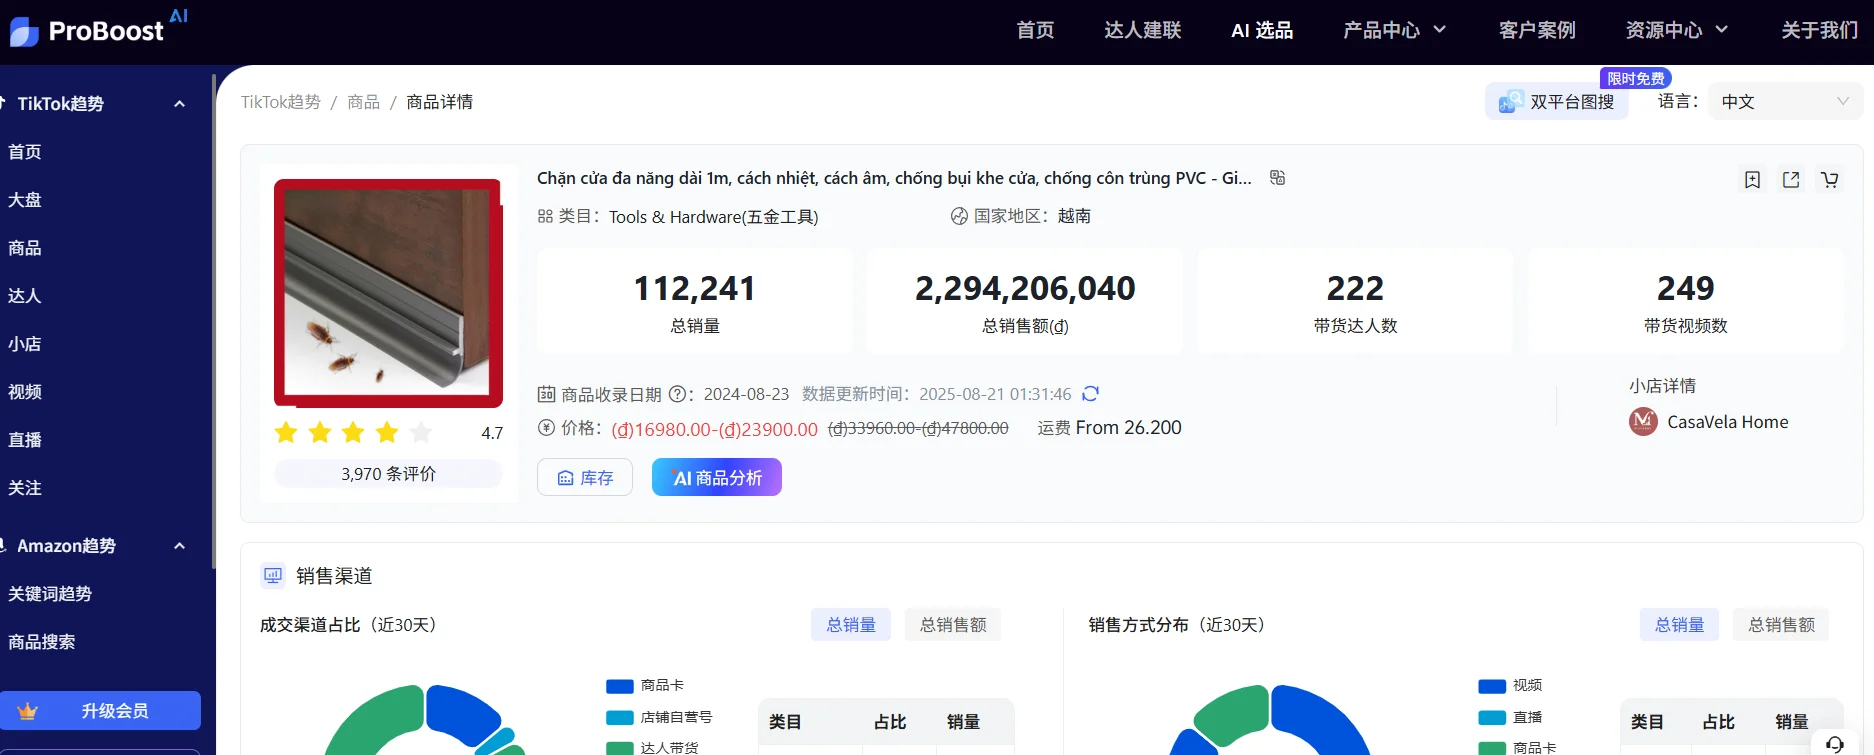Toggle 店铺自营号 legend swatch
The image size is (1874, 755).
coord(620,718)
